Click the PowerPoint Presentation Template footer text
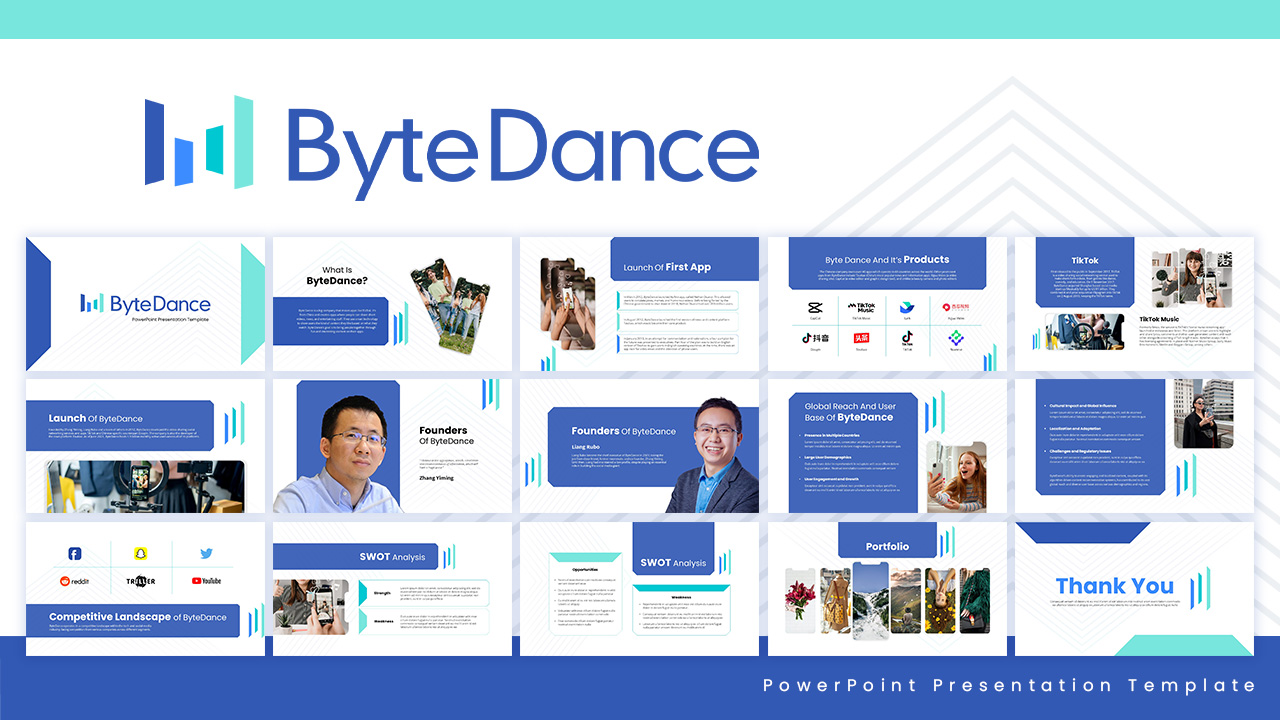Screen dimensions: 1280x720 coord(1010,685)
